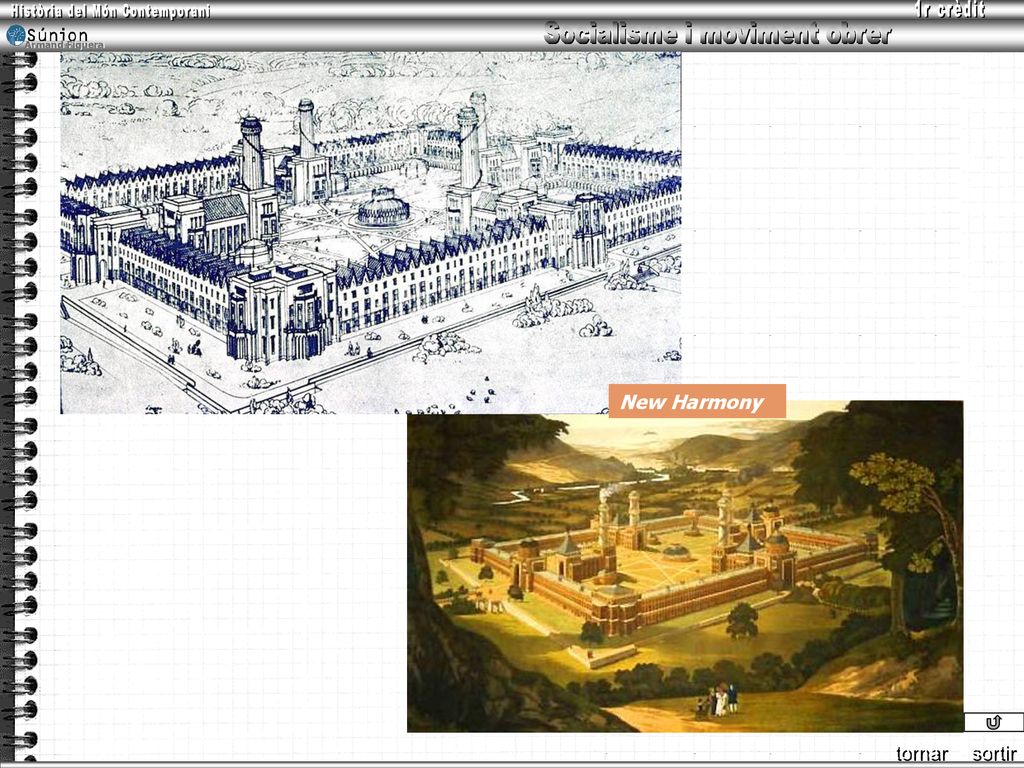Viewport: 1024px width, 768px height.
Task: Open the colored New Harmony landscape painting
Action: [x=684, y=566]
